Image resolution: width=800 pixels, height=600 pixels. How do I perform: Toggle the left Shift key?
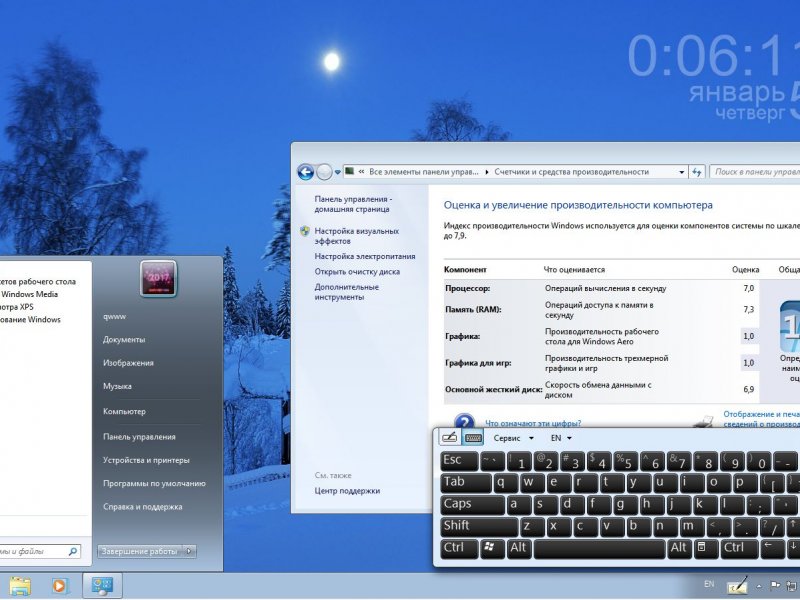[x=479, y=527]
